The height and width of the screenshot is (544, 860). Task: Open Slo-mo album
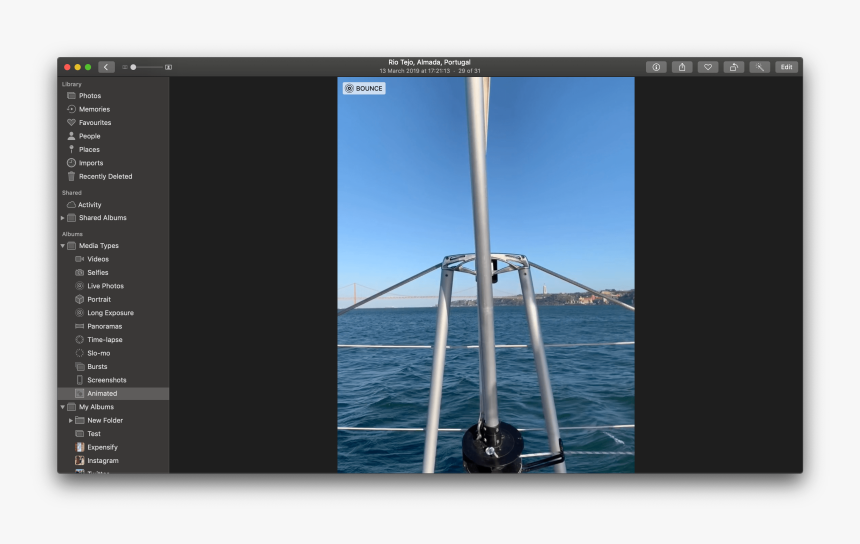point(113,353)
